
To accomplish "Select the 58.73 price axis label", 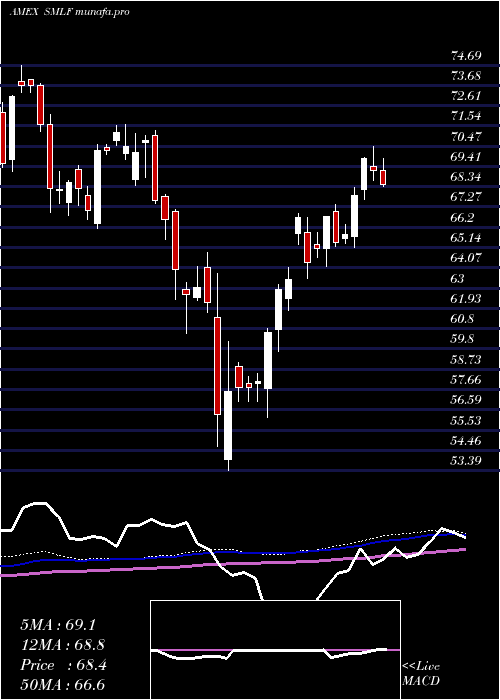I will click(x=466, y=359).
